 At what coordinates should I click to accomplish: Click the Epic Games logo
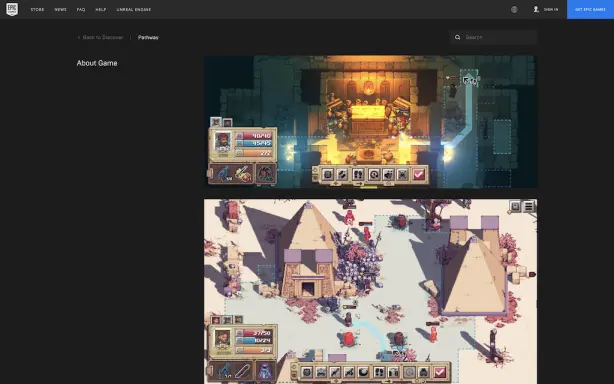tap(12, 9)
